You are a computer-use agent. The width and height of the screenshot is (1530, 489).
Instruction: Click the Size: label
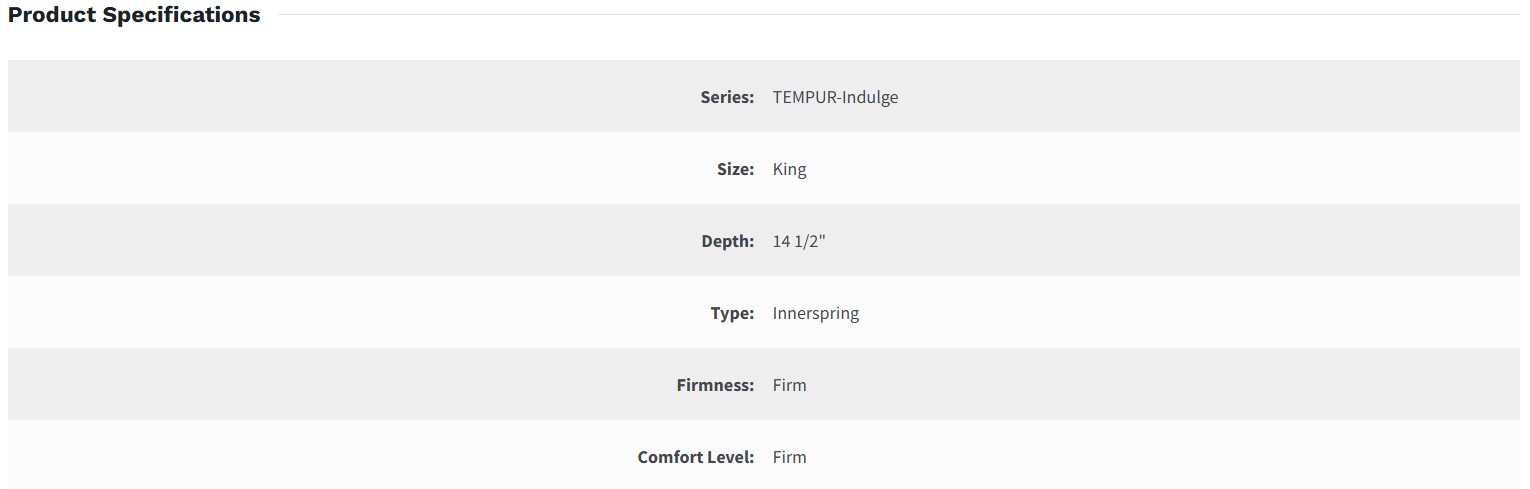tap(735, 169)
